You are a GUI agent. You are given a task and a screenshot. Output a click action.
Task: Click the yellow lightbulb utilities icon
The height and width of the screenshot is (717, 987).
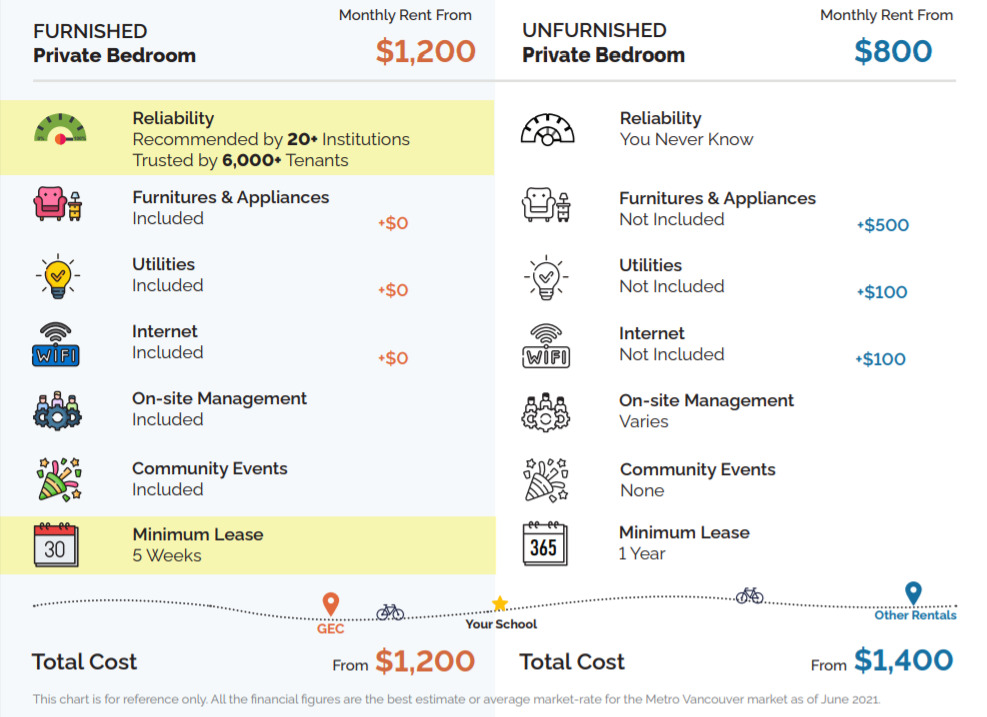(56, 273)
